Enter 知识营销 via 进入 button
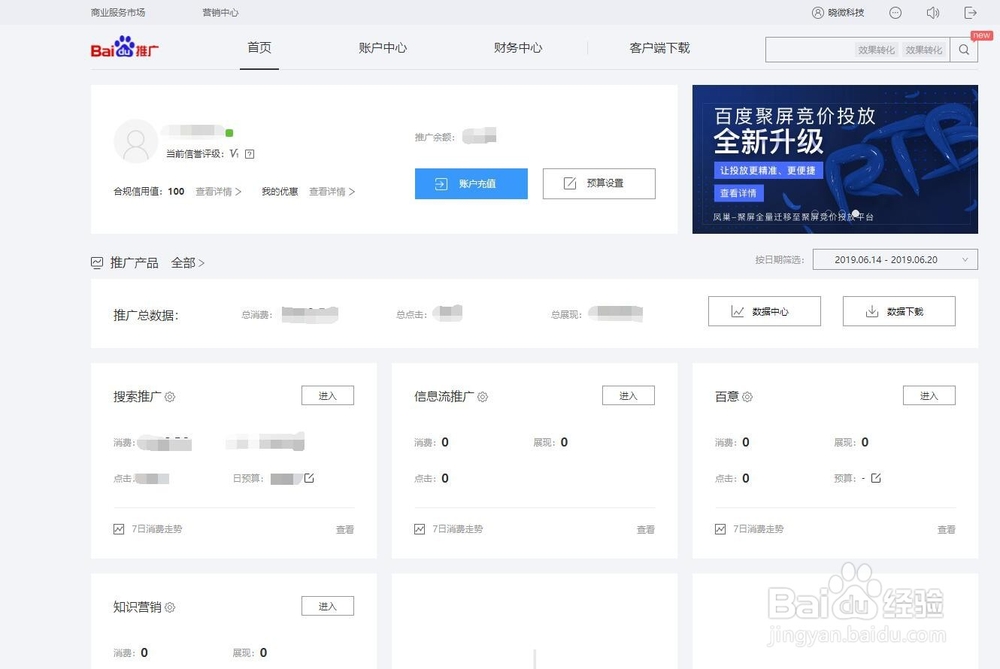The width and height of the screenshot is (1000, 669). pyautogui.click(x=328, y=606)
